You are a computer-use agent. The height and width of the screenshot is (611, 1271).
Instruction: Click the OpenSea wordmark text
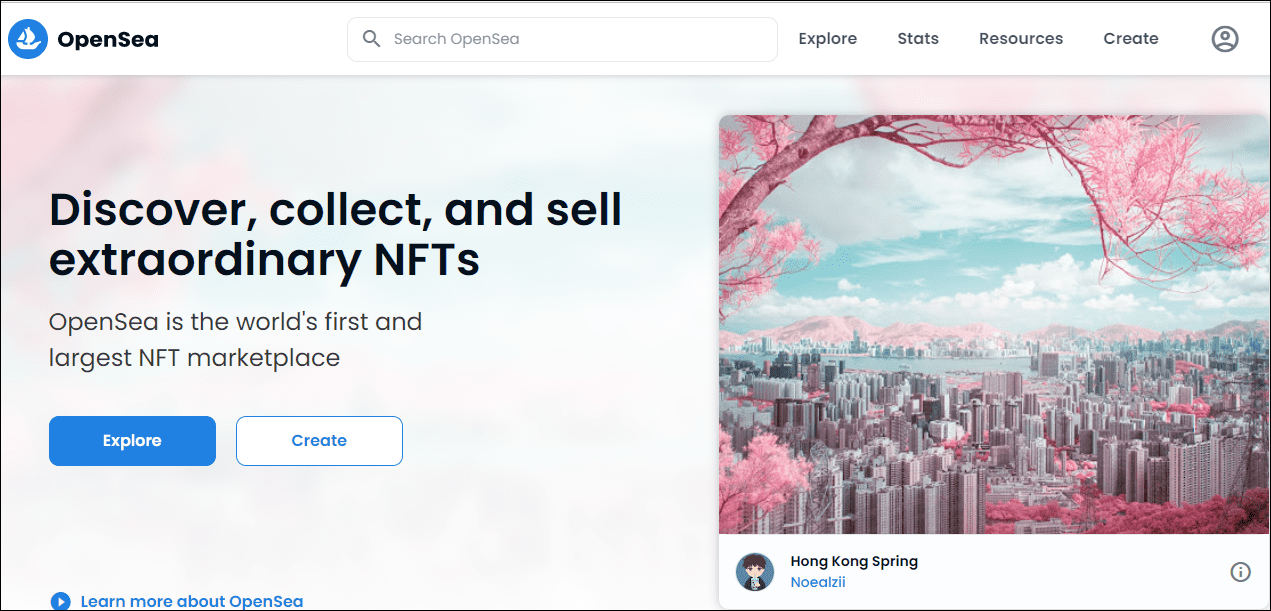click(108, 40)
